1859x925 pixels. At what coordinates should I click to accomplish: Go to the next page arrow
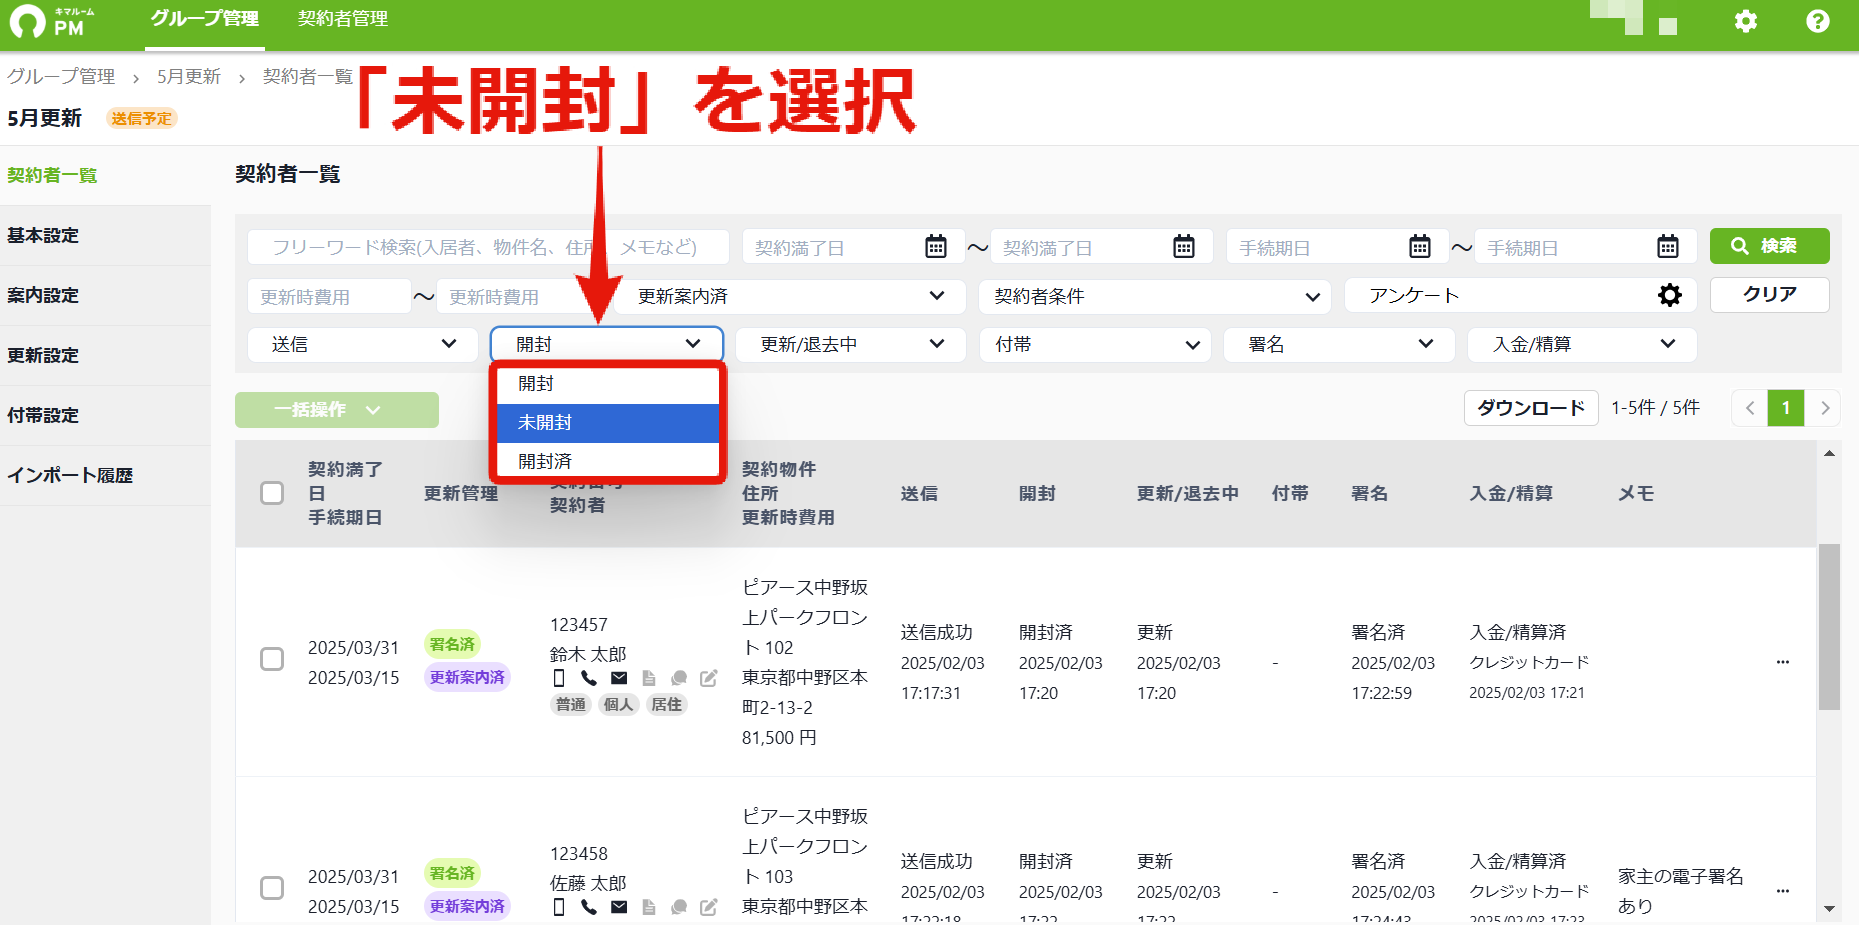click(x=1824, y=408)
